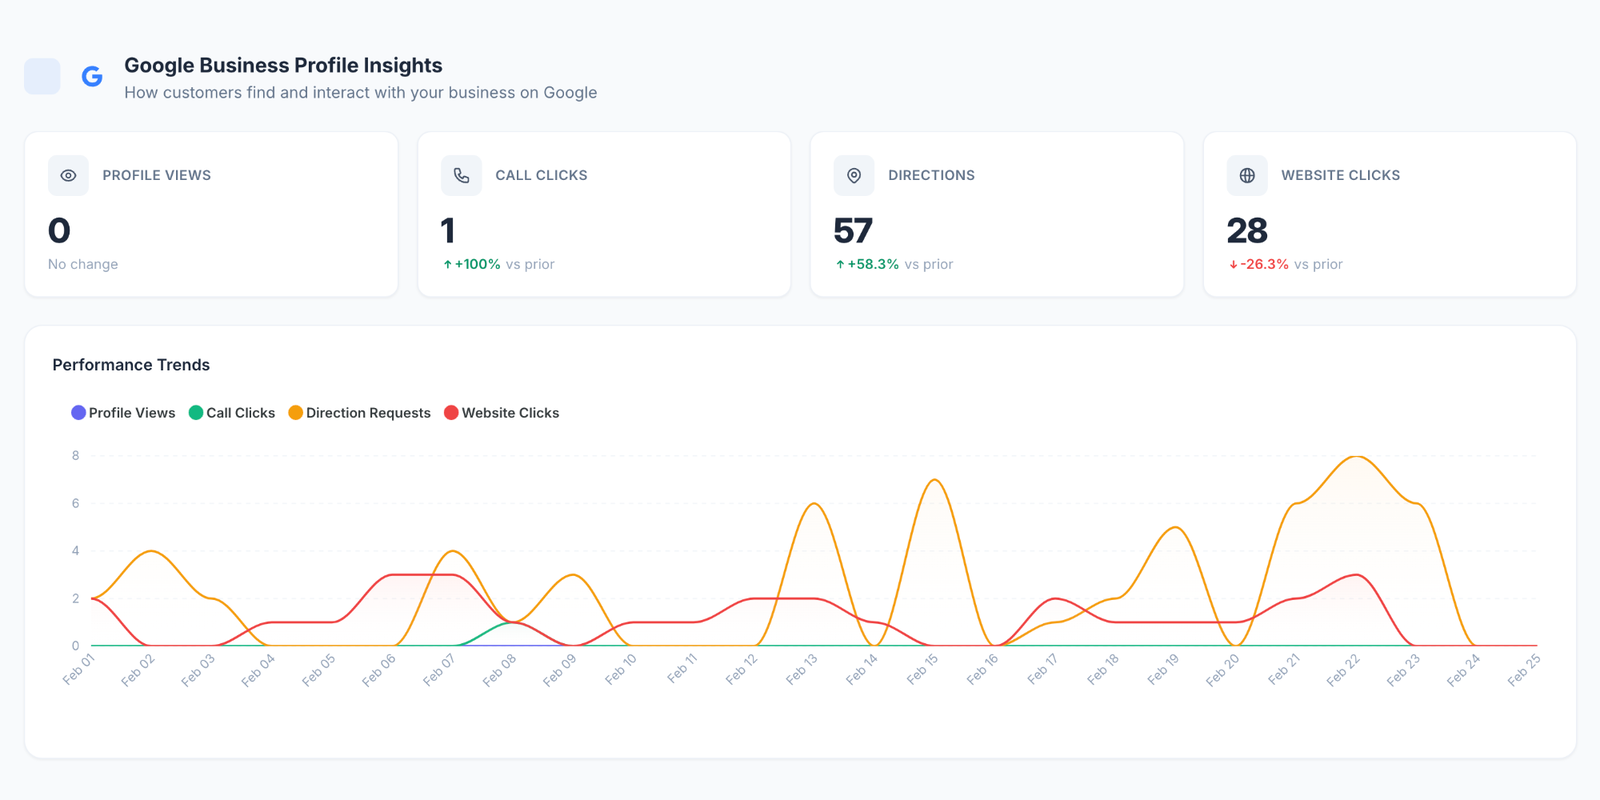Screen dimensions: 1600x800
Task: Click the Feb 01 label on chart axis
Action: pyautogui.click(x=78, y=670)
